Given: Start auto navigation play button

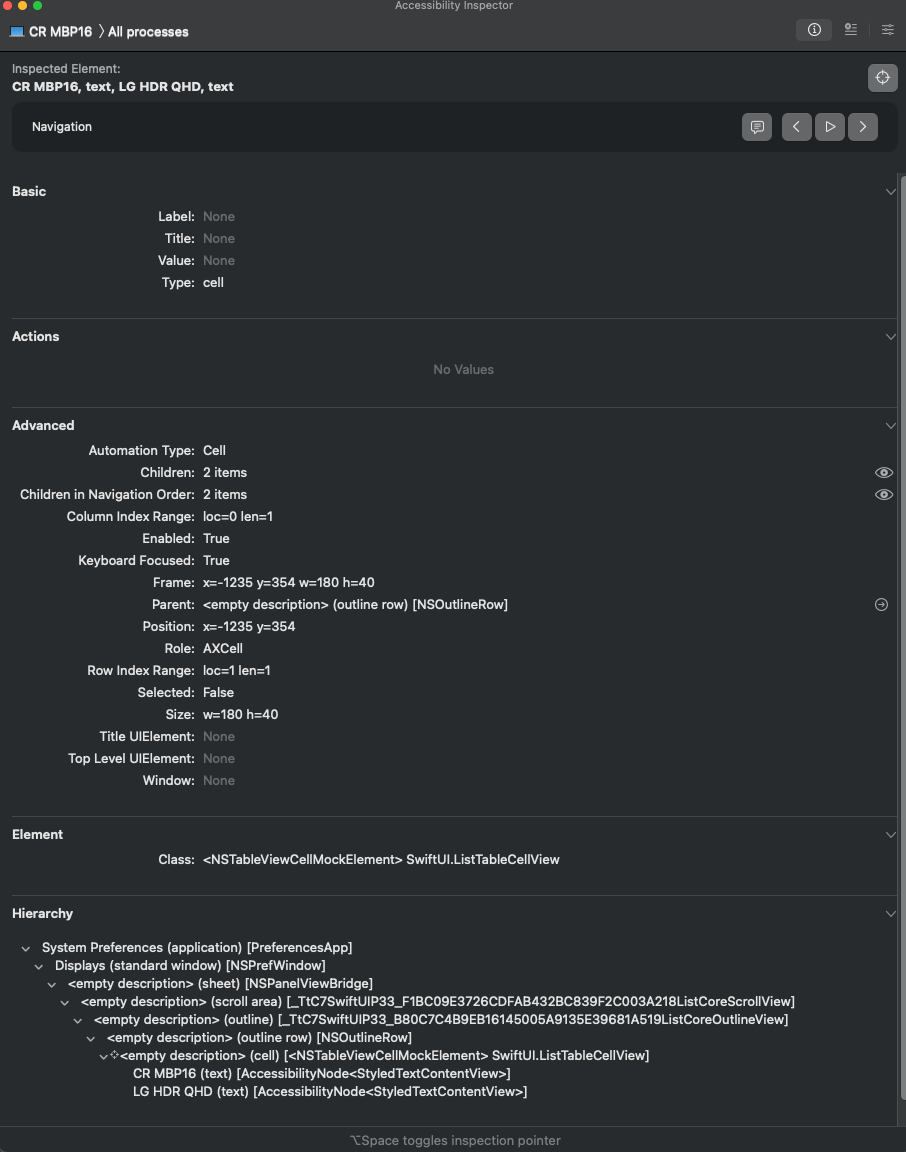Looking at the screenshot, I should click(x=830, y=127).
